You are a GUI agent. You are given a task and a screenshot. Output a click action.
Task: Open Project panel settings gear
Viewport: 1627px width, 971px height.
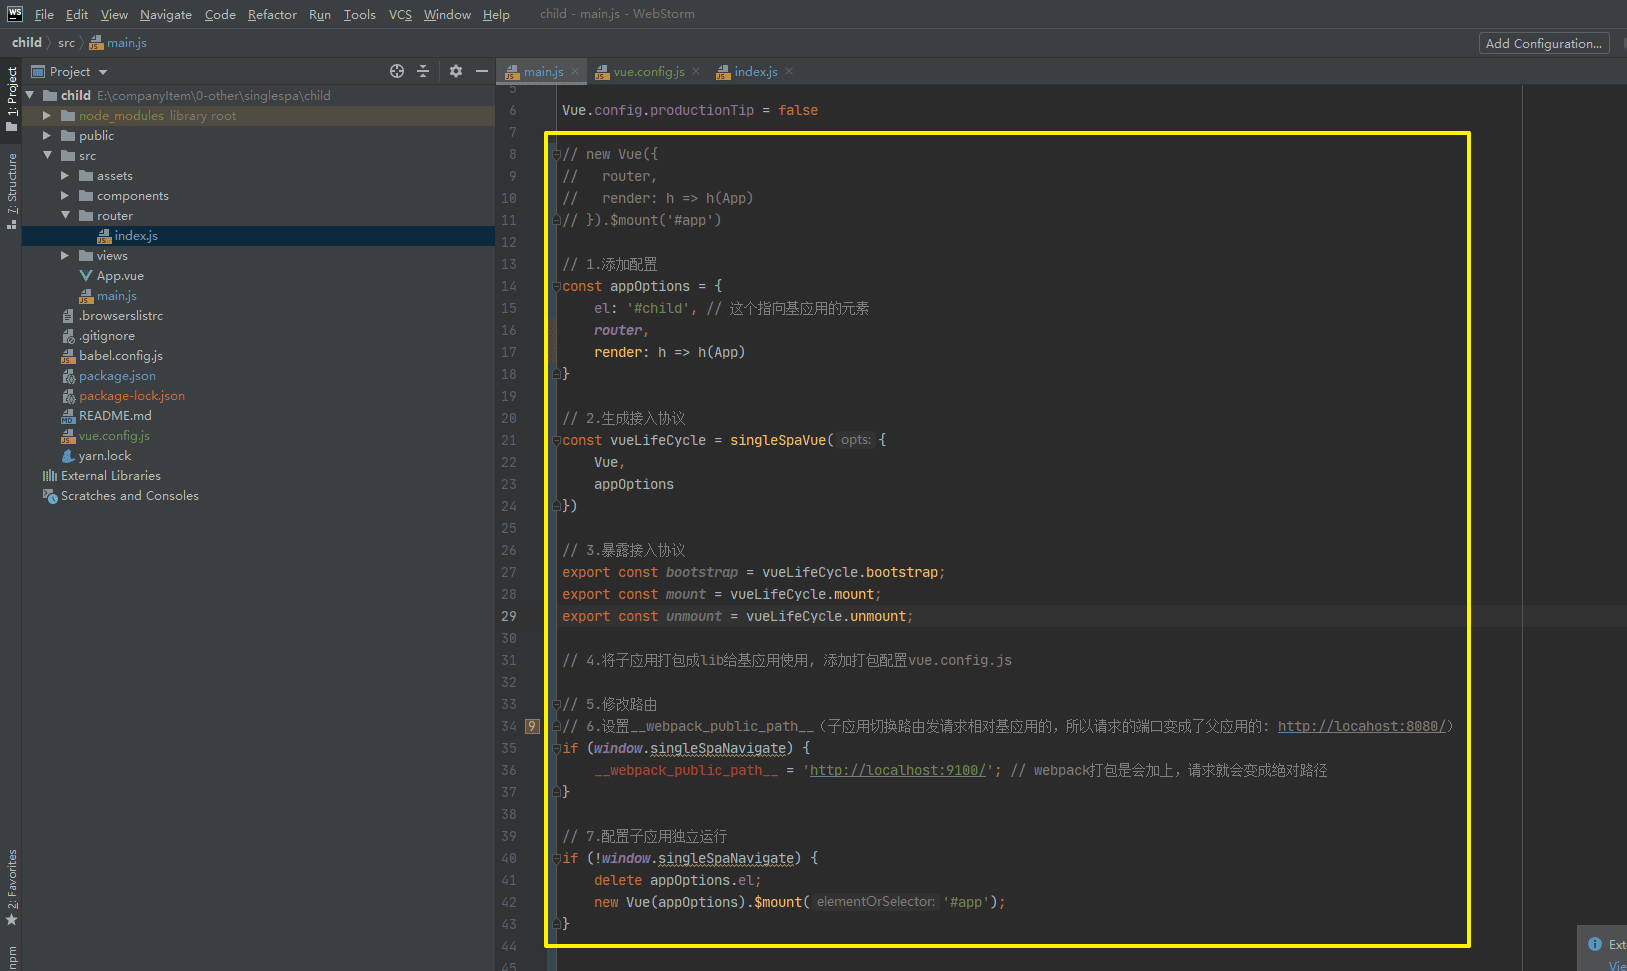click(456, 71)
